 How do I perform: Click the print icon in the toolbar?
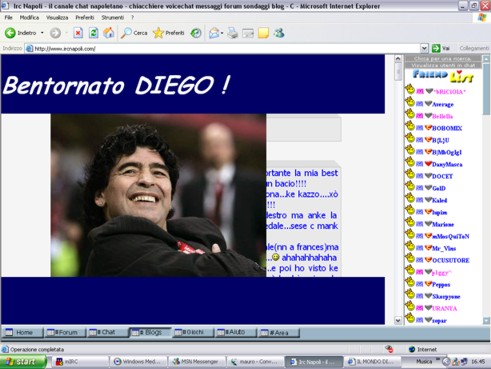tap(233, 33)
